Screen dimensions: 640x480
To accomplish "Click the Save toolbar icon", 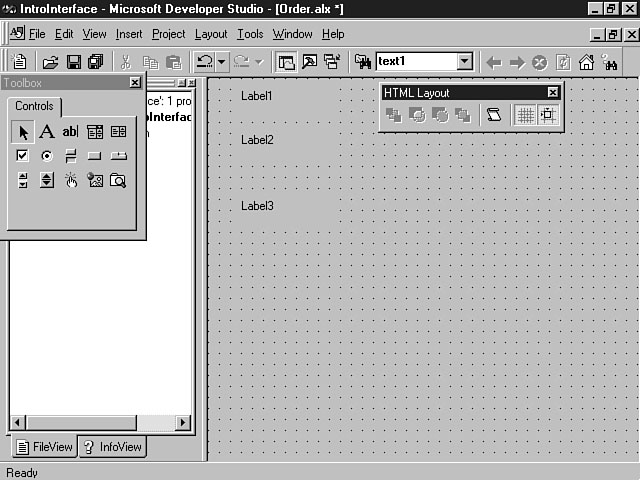I will (73, 62).
